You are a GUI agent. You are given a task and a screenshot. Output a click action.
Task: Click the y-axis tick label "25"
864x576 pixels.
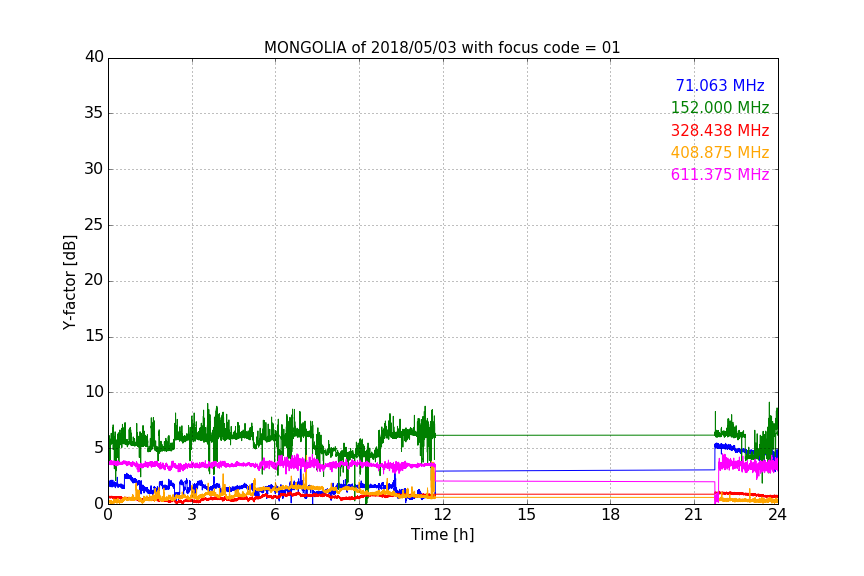click(x=94, y=224)
